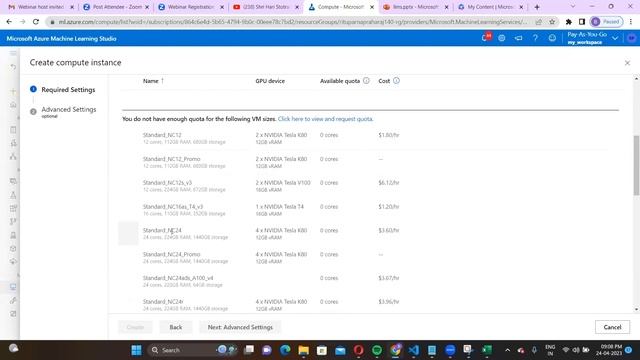Switch to the Shri Hari Stotra YouTube tab

coord(266,7)
